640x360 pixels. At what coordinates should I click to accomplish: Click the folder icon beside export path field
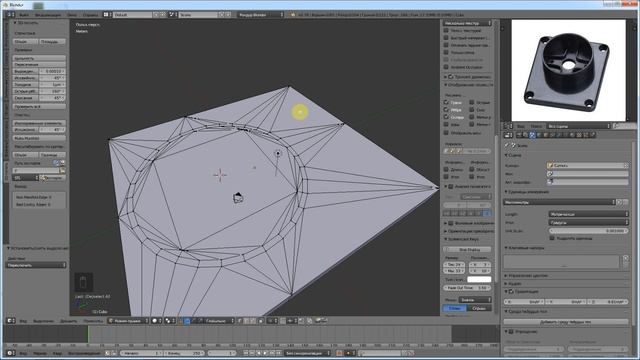(62, 171)
